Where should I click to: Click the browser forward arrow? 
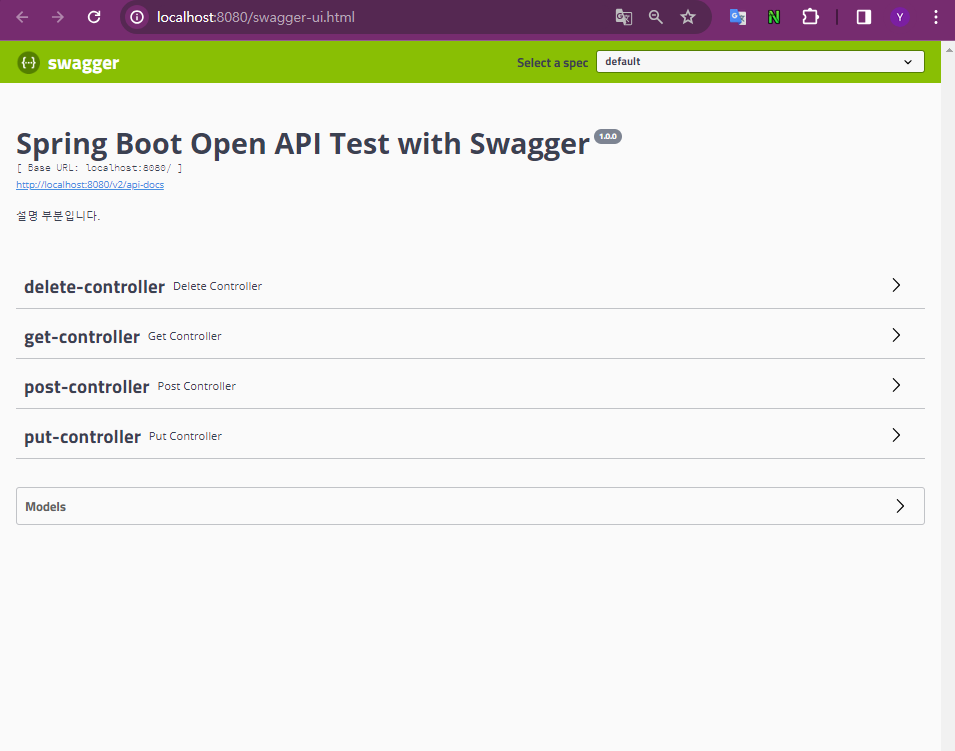(x=58, y=17)
